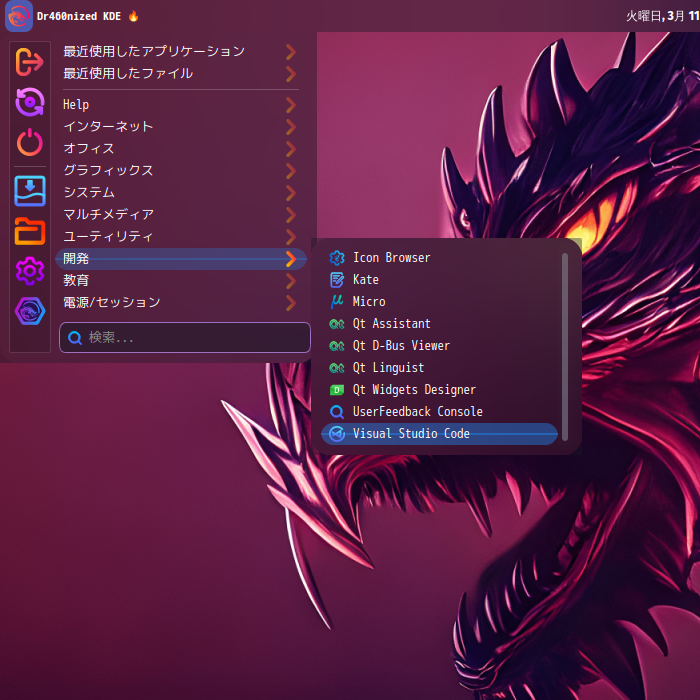Image resolution: width=700 pixels, height=700 pixels.
Task: Click the reboot icon in sidebar
Action: (30, 102)
